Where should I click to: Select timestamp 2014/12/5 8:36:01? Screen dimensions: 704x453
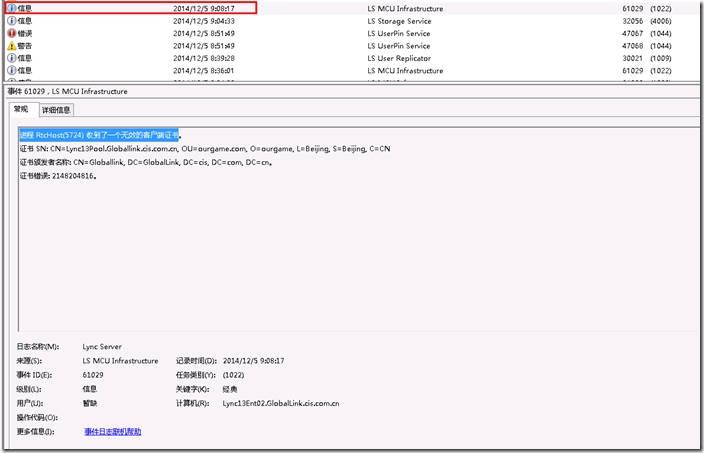[204, 70]
